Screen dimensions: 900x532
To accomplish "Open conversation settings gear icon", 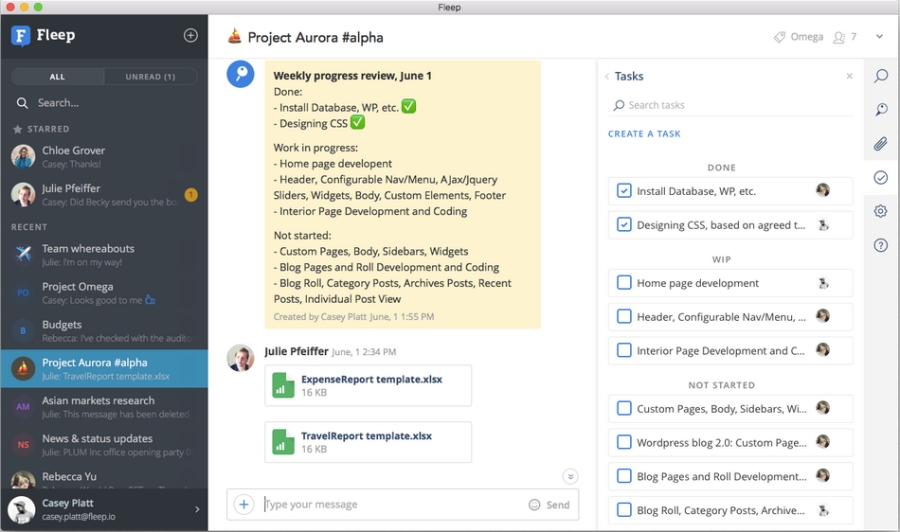I will pyautogui.click(x=880, y=211).
